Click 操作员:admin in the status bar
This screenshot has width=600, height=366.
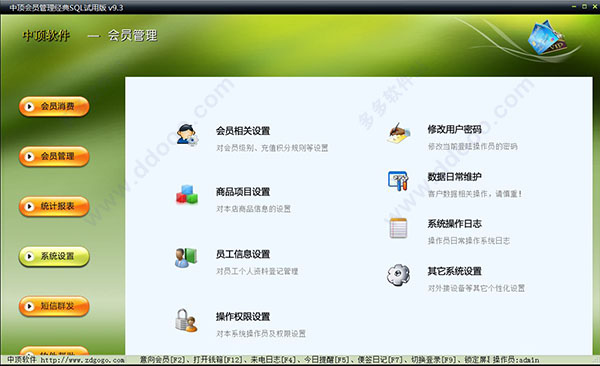[516, 360]
